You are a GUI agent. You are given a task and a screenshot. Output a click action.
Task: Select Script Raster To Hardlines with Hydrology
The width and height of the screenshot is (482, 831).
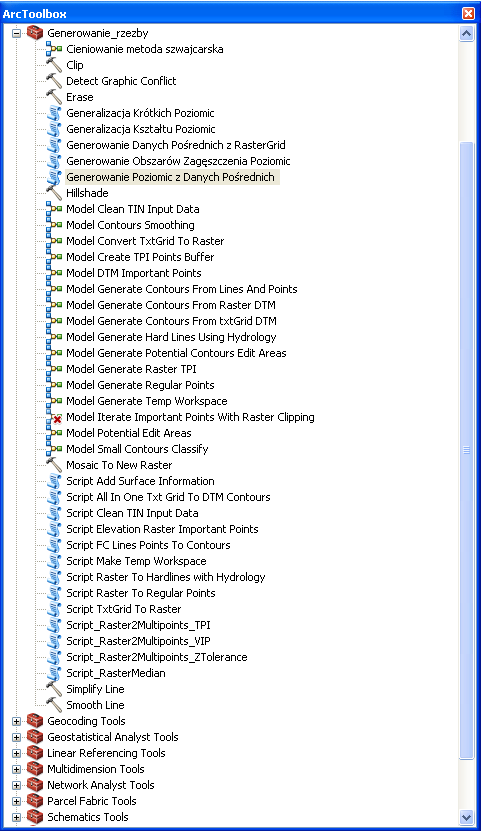(x=165, y=577)
